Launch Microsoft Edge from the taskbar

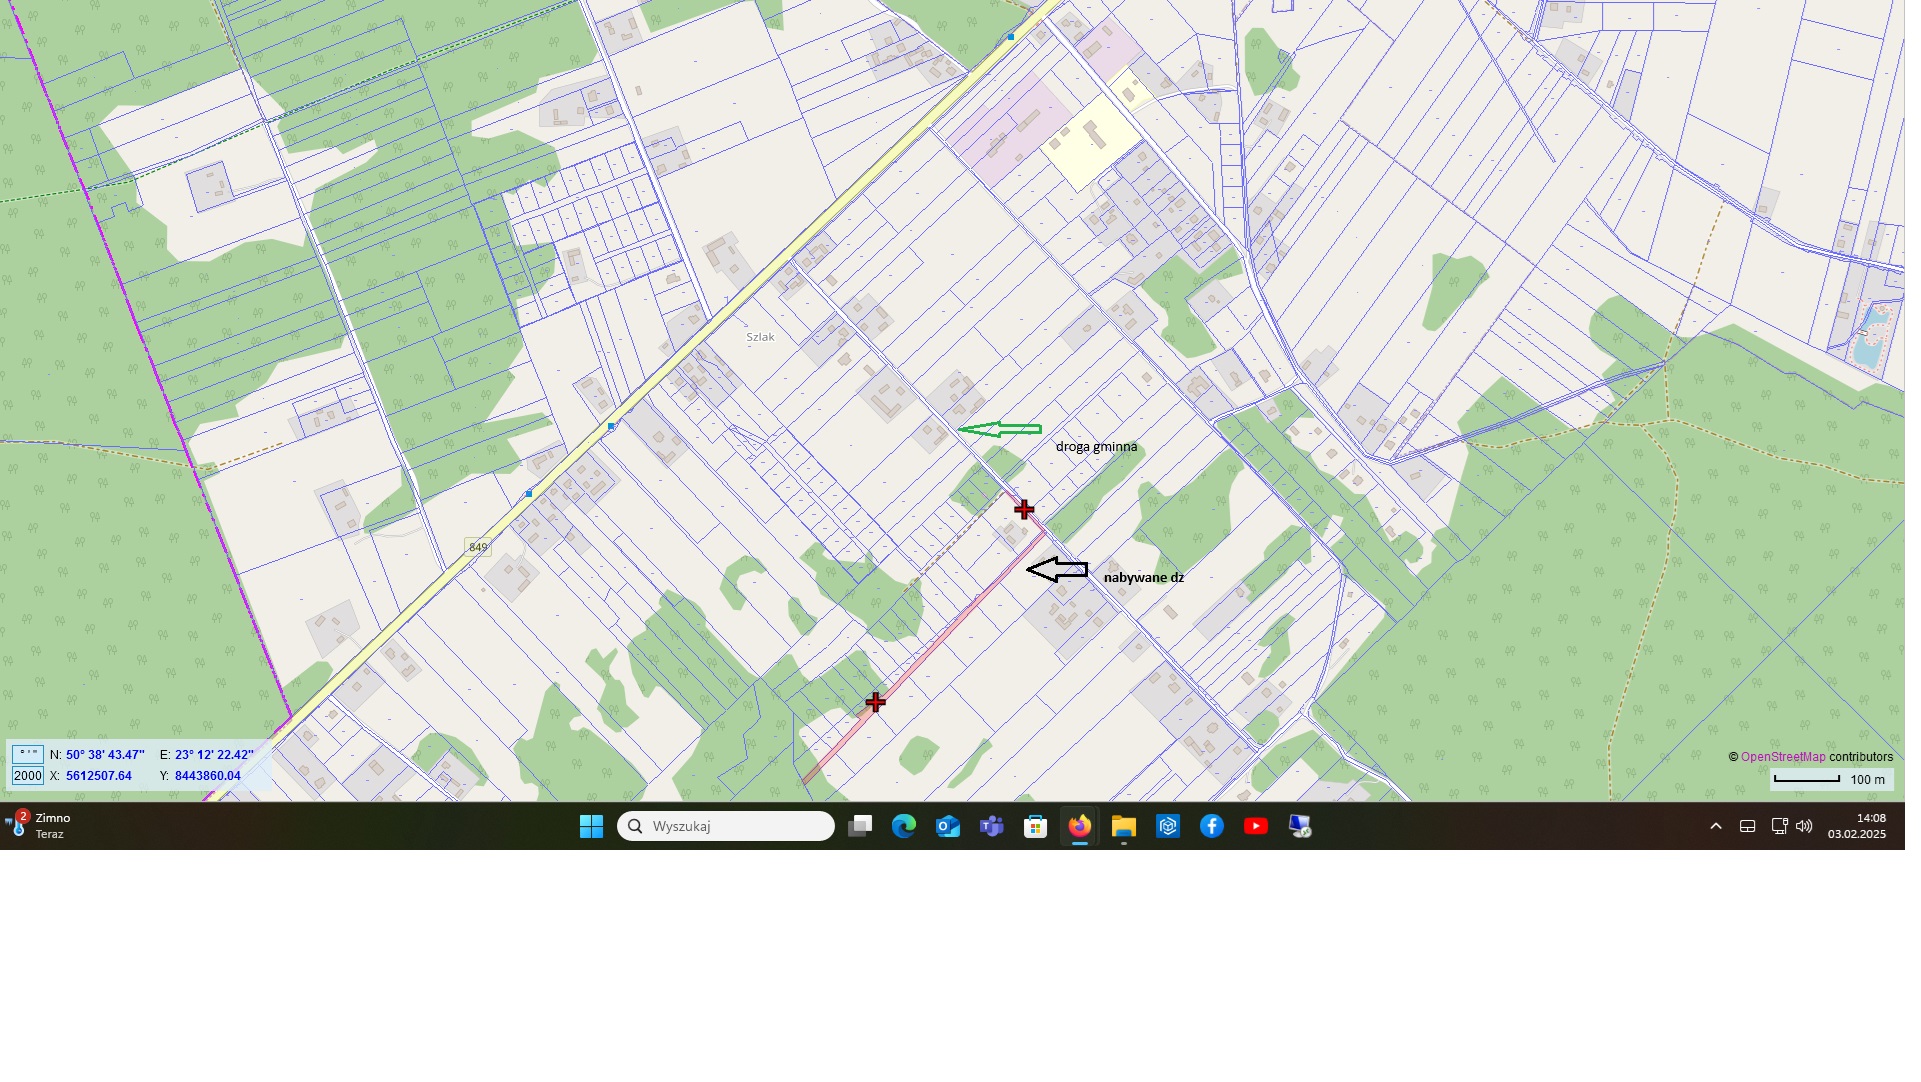pos(904,827)
